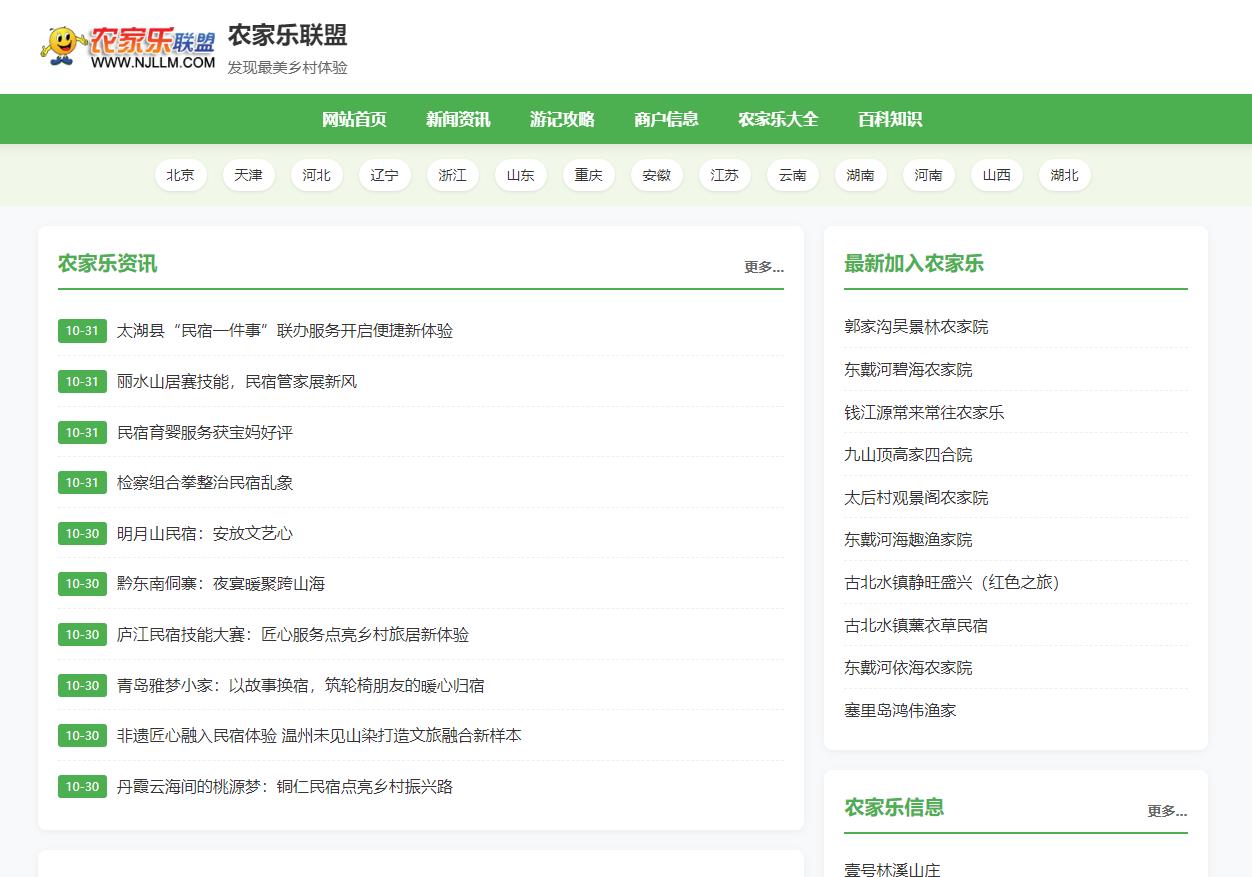Select the 浙江 region filter

[452, 174]
